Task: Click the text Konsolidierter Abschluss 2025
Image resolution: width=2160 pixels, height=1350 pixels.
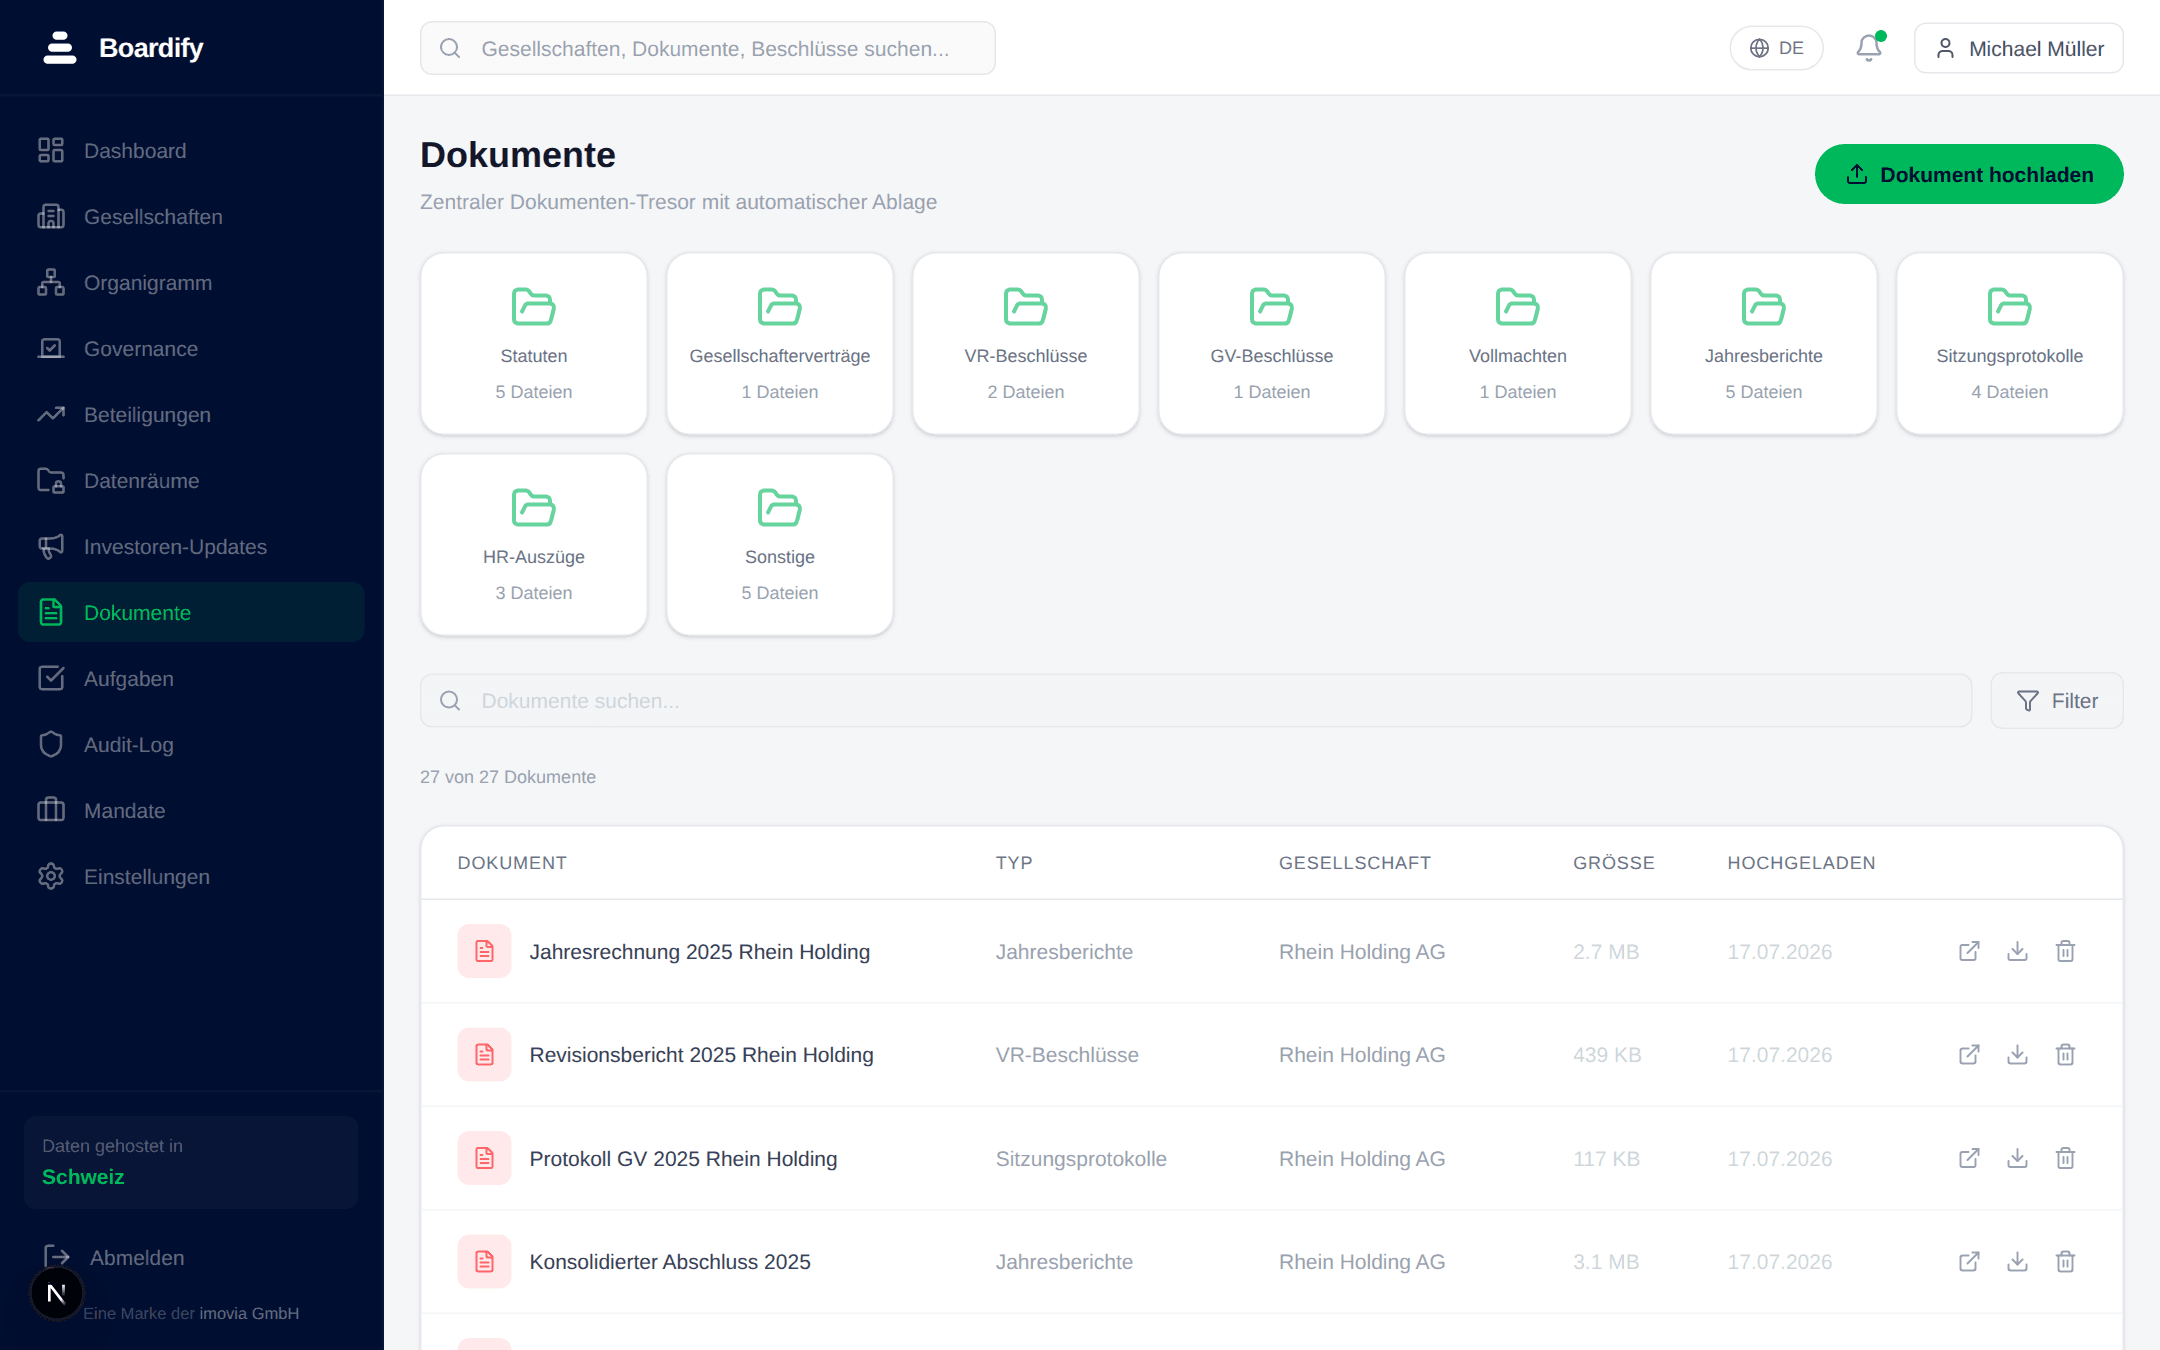Action: point(670,1262)
